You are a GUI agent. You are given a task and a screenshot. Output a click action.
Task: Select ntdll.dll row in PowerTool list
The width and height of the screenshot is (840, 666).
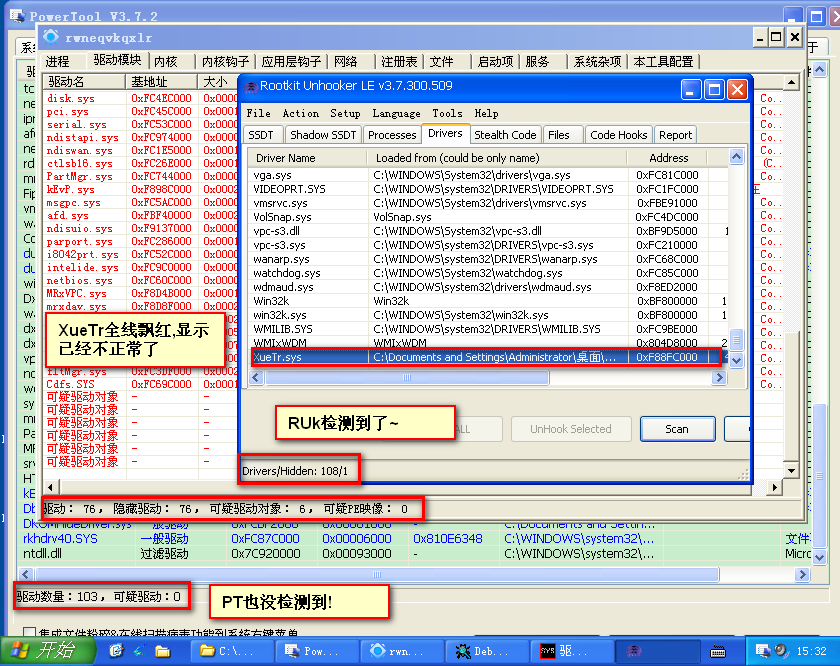(415, 554)
